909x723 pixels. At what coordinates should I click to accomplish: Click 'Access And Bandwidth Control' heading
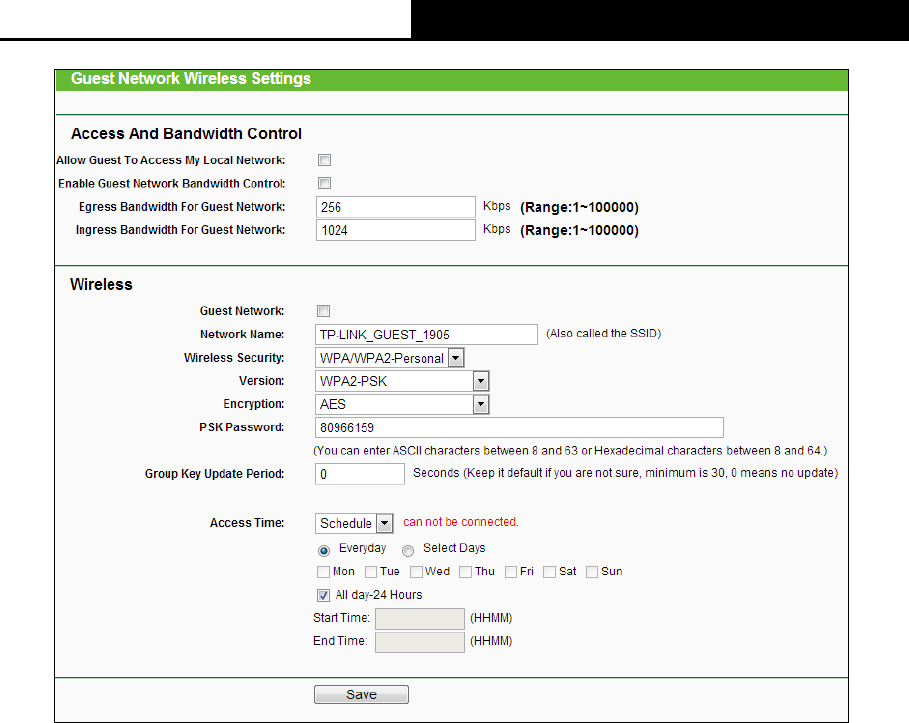point(186,134)
